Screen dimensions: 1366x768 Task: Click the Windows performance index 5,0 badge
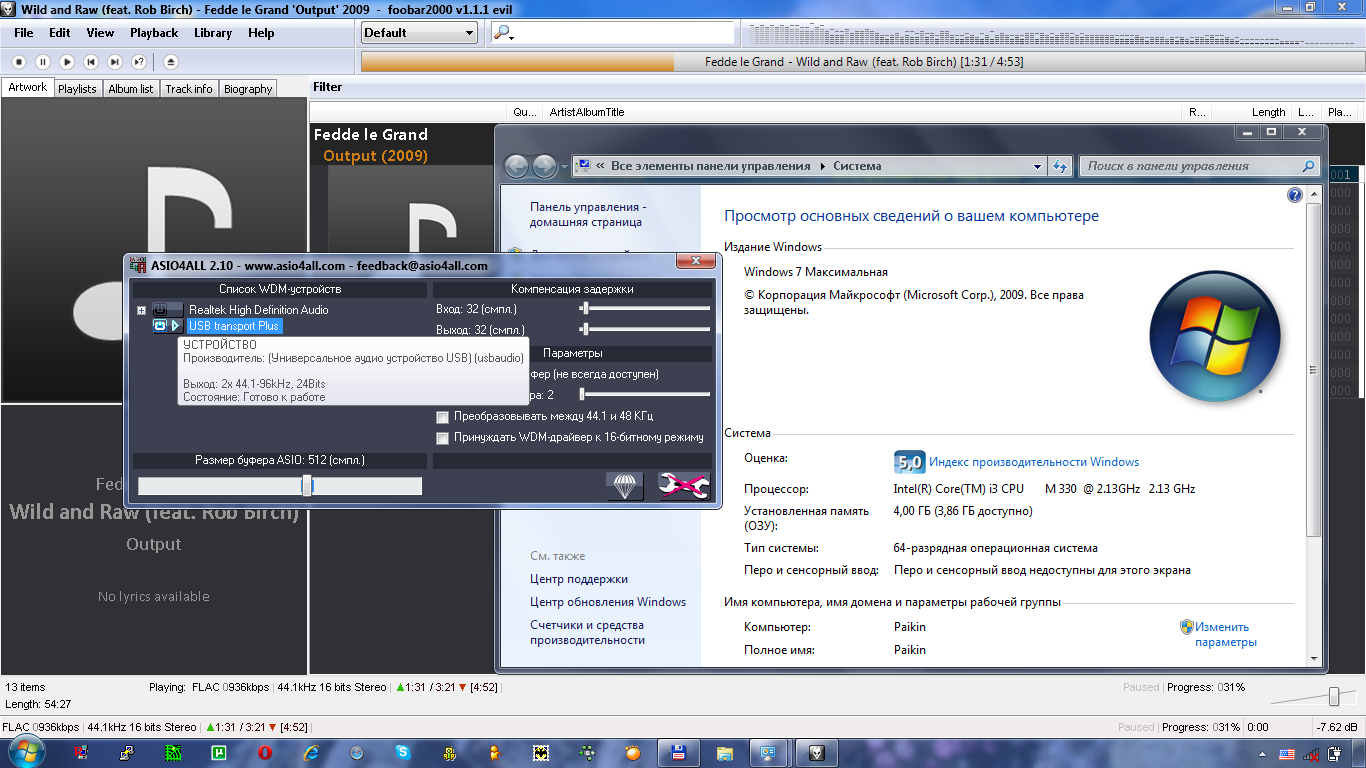(908, 462)
